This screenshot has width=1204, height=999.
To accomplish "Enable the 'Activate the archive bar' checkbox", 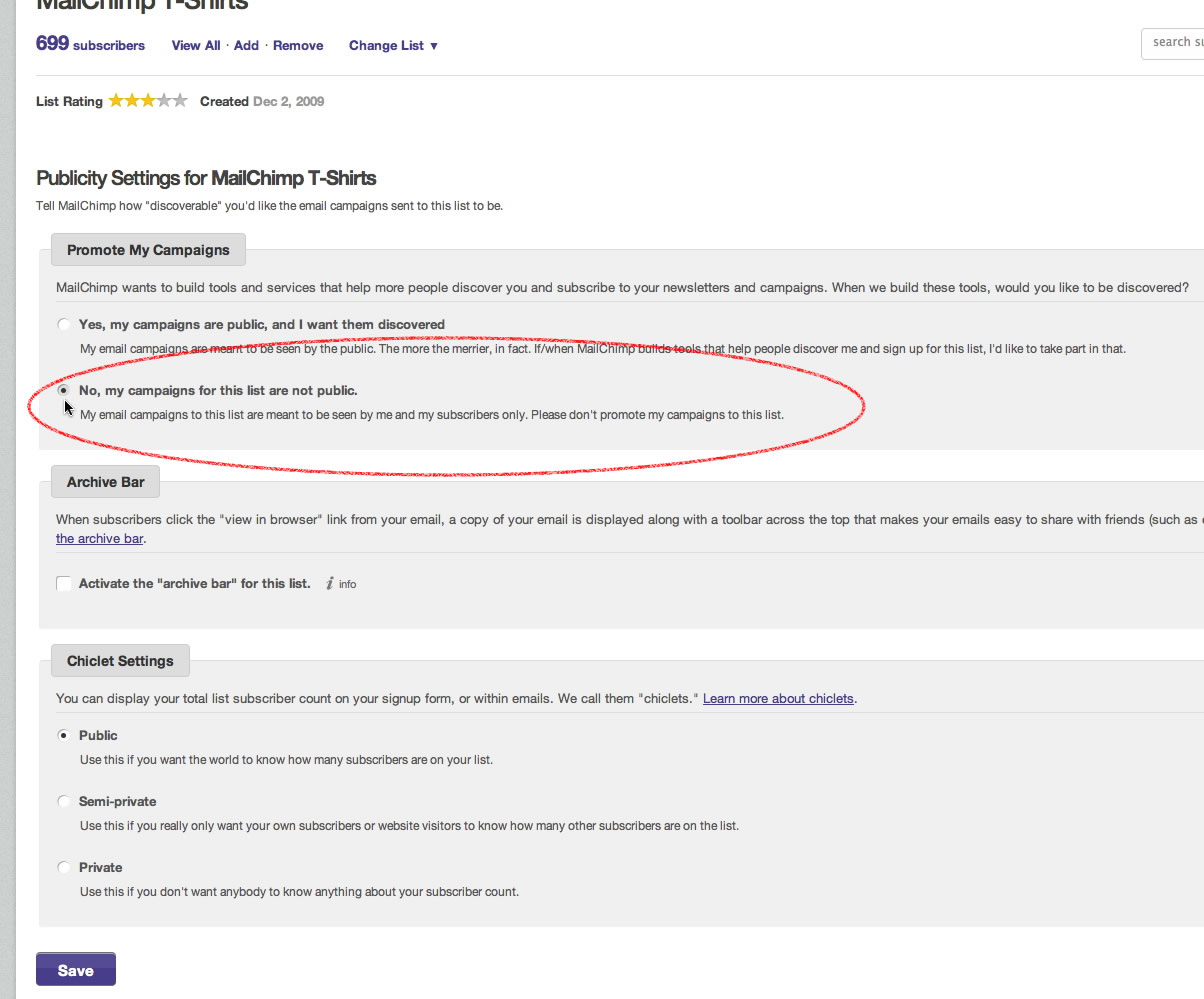I will pos(65,584).
